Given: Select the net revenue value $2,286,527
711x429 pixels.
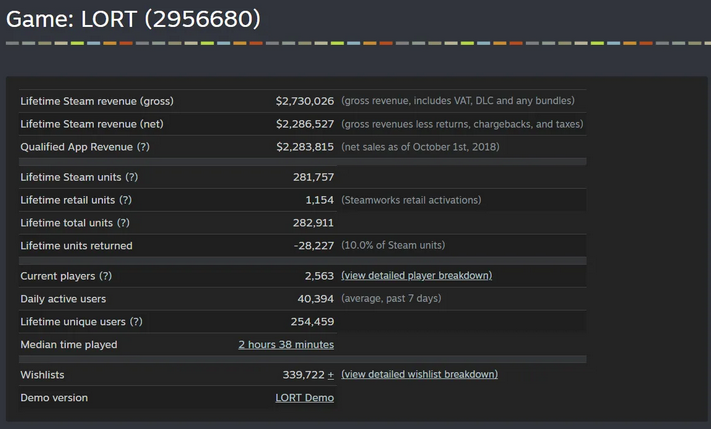Looking at the screenshot, I should [305, 124].
